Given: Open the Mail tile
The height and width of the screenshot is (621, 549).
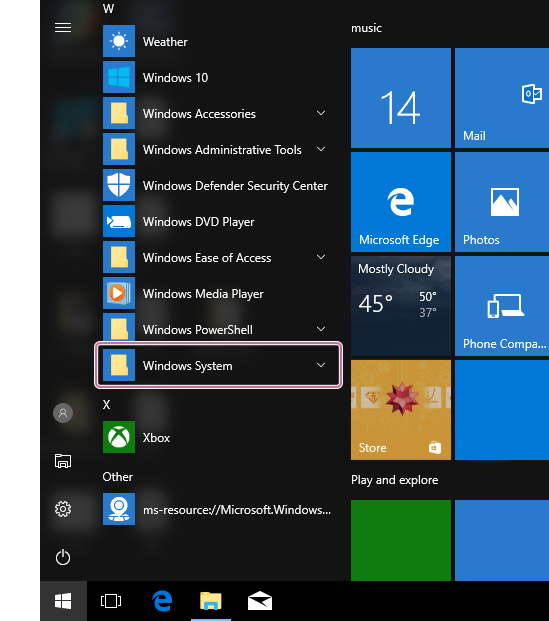Looking at the screenshot, I should coord(502,98).
